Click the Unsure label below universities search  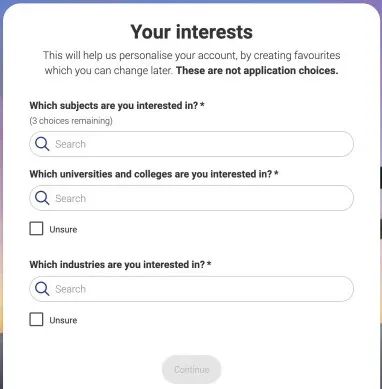click(x=63, y=230)
